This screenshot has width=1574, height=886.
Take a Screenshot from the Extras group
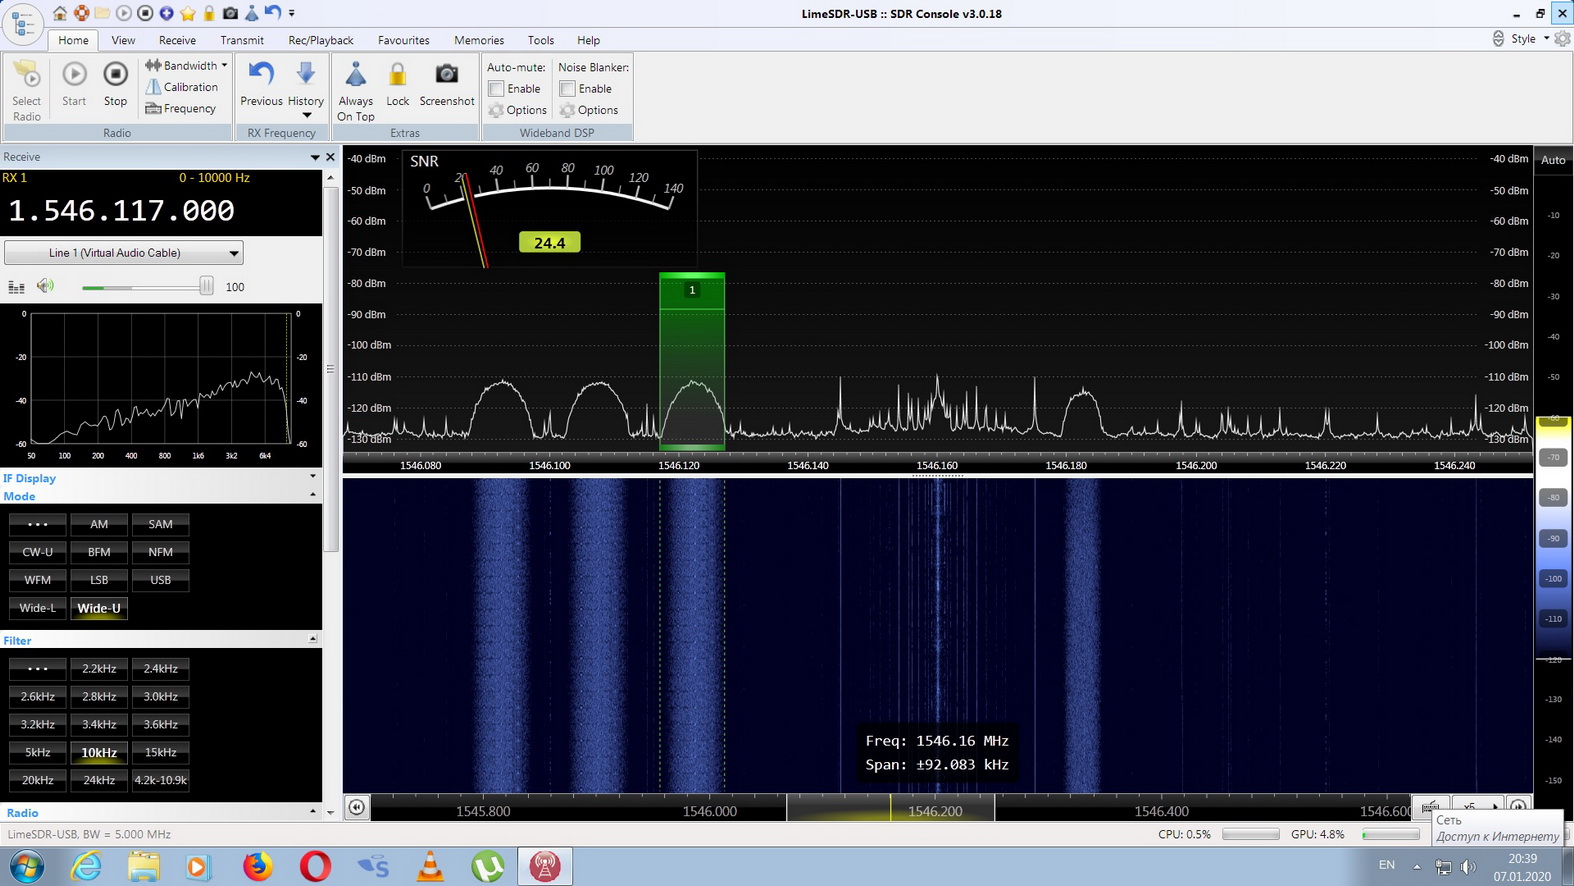coord(447,84)
